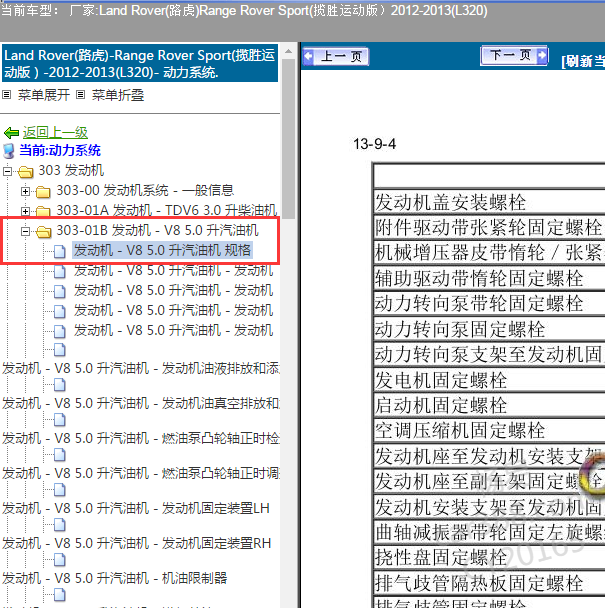The image size is (605, 608).
Task: Click table row 附件驱动带张紧轮固定螺栓
Action: [x=489, y=227]
